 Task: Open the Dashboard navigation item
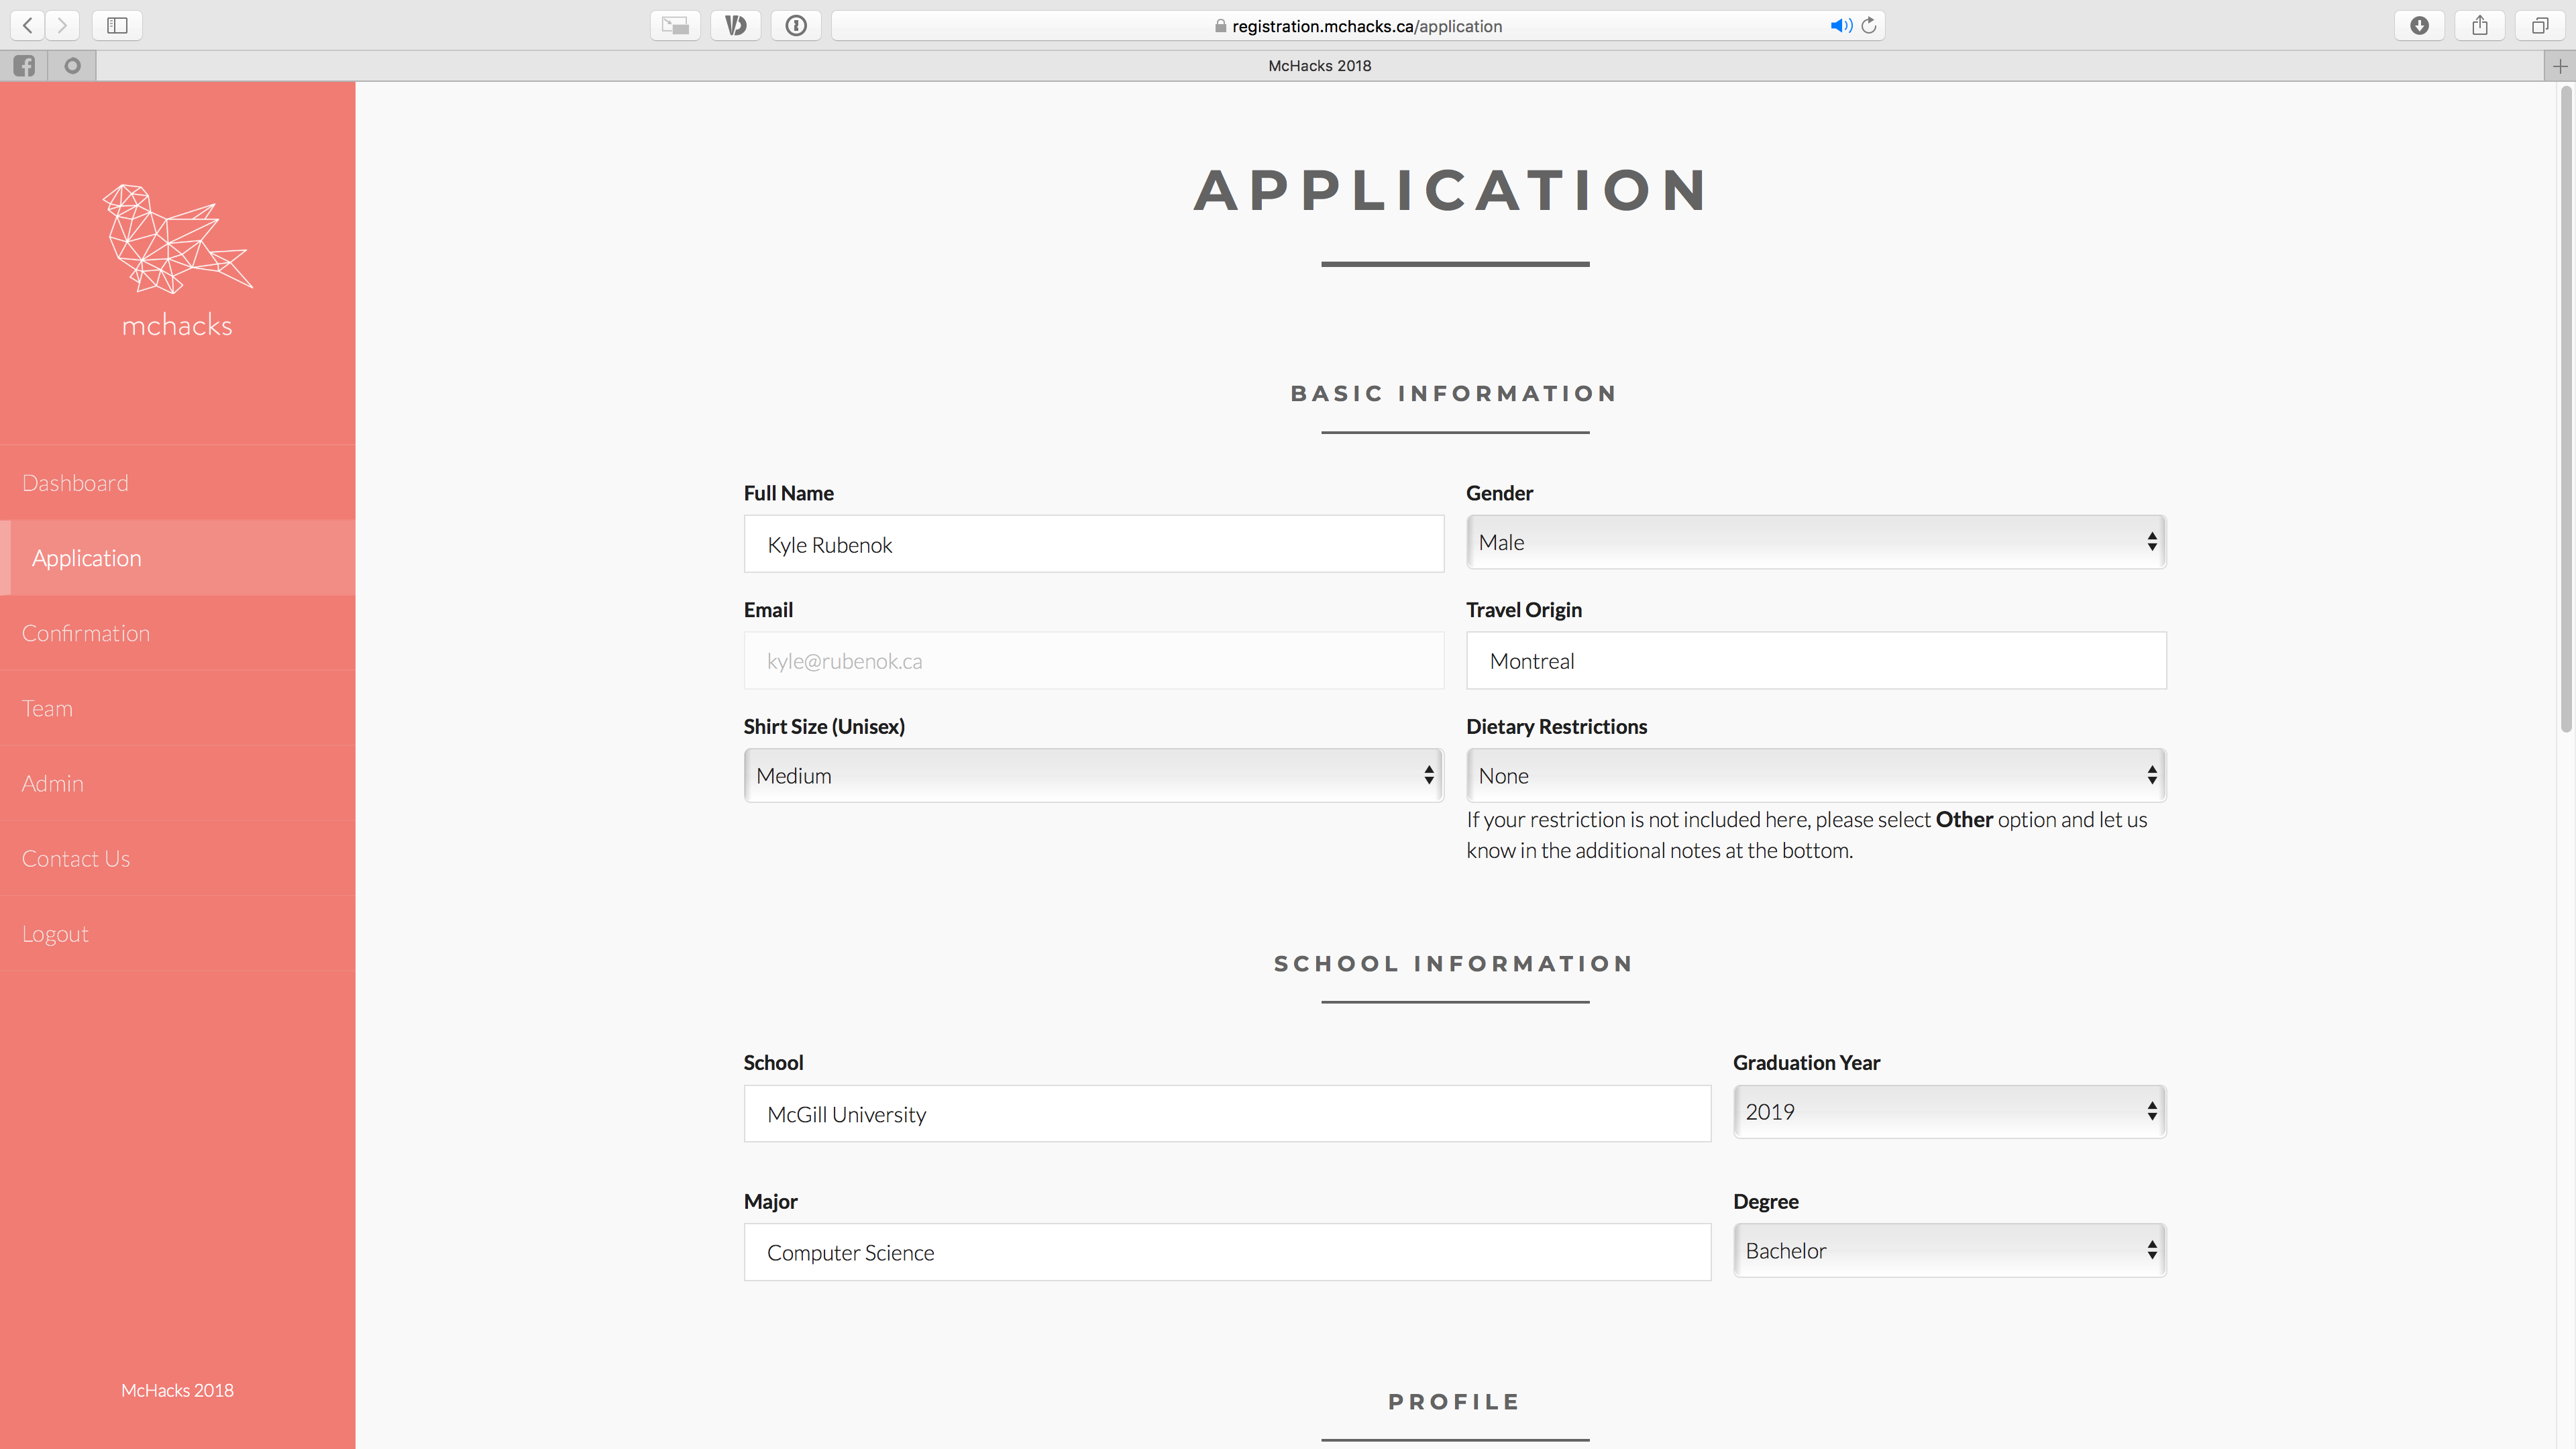tap(74, 481)
